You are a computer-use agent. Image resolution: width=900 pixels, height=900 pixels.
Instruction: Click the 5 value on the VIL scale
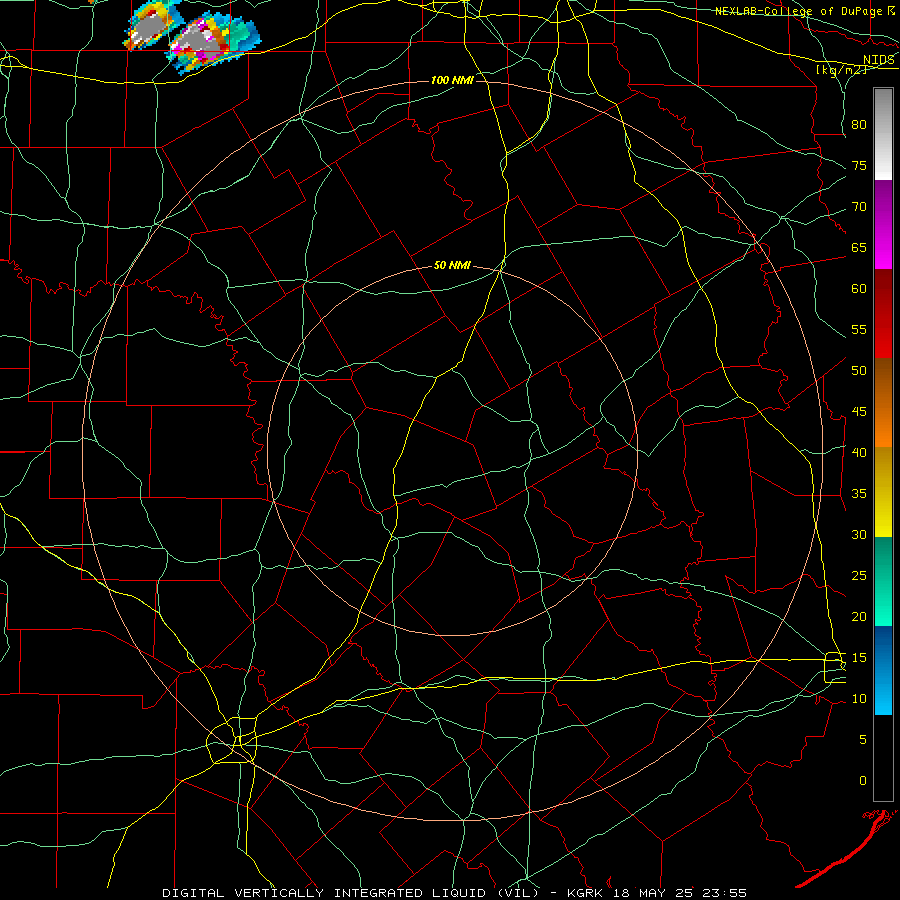coord(863,740)
